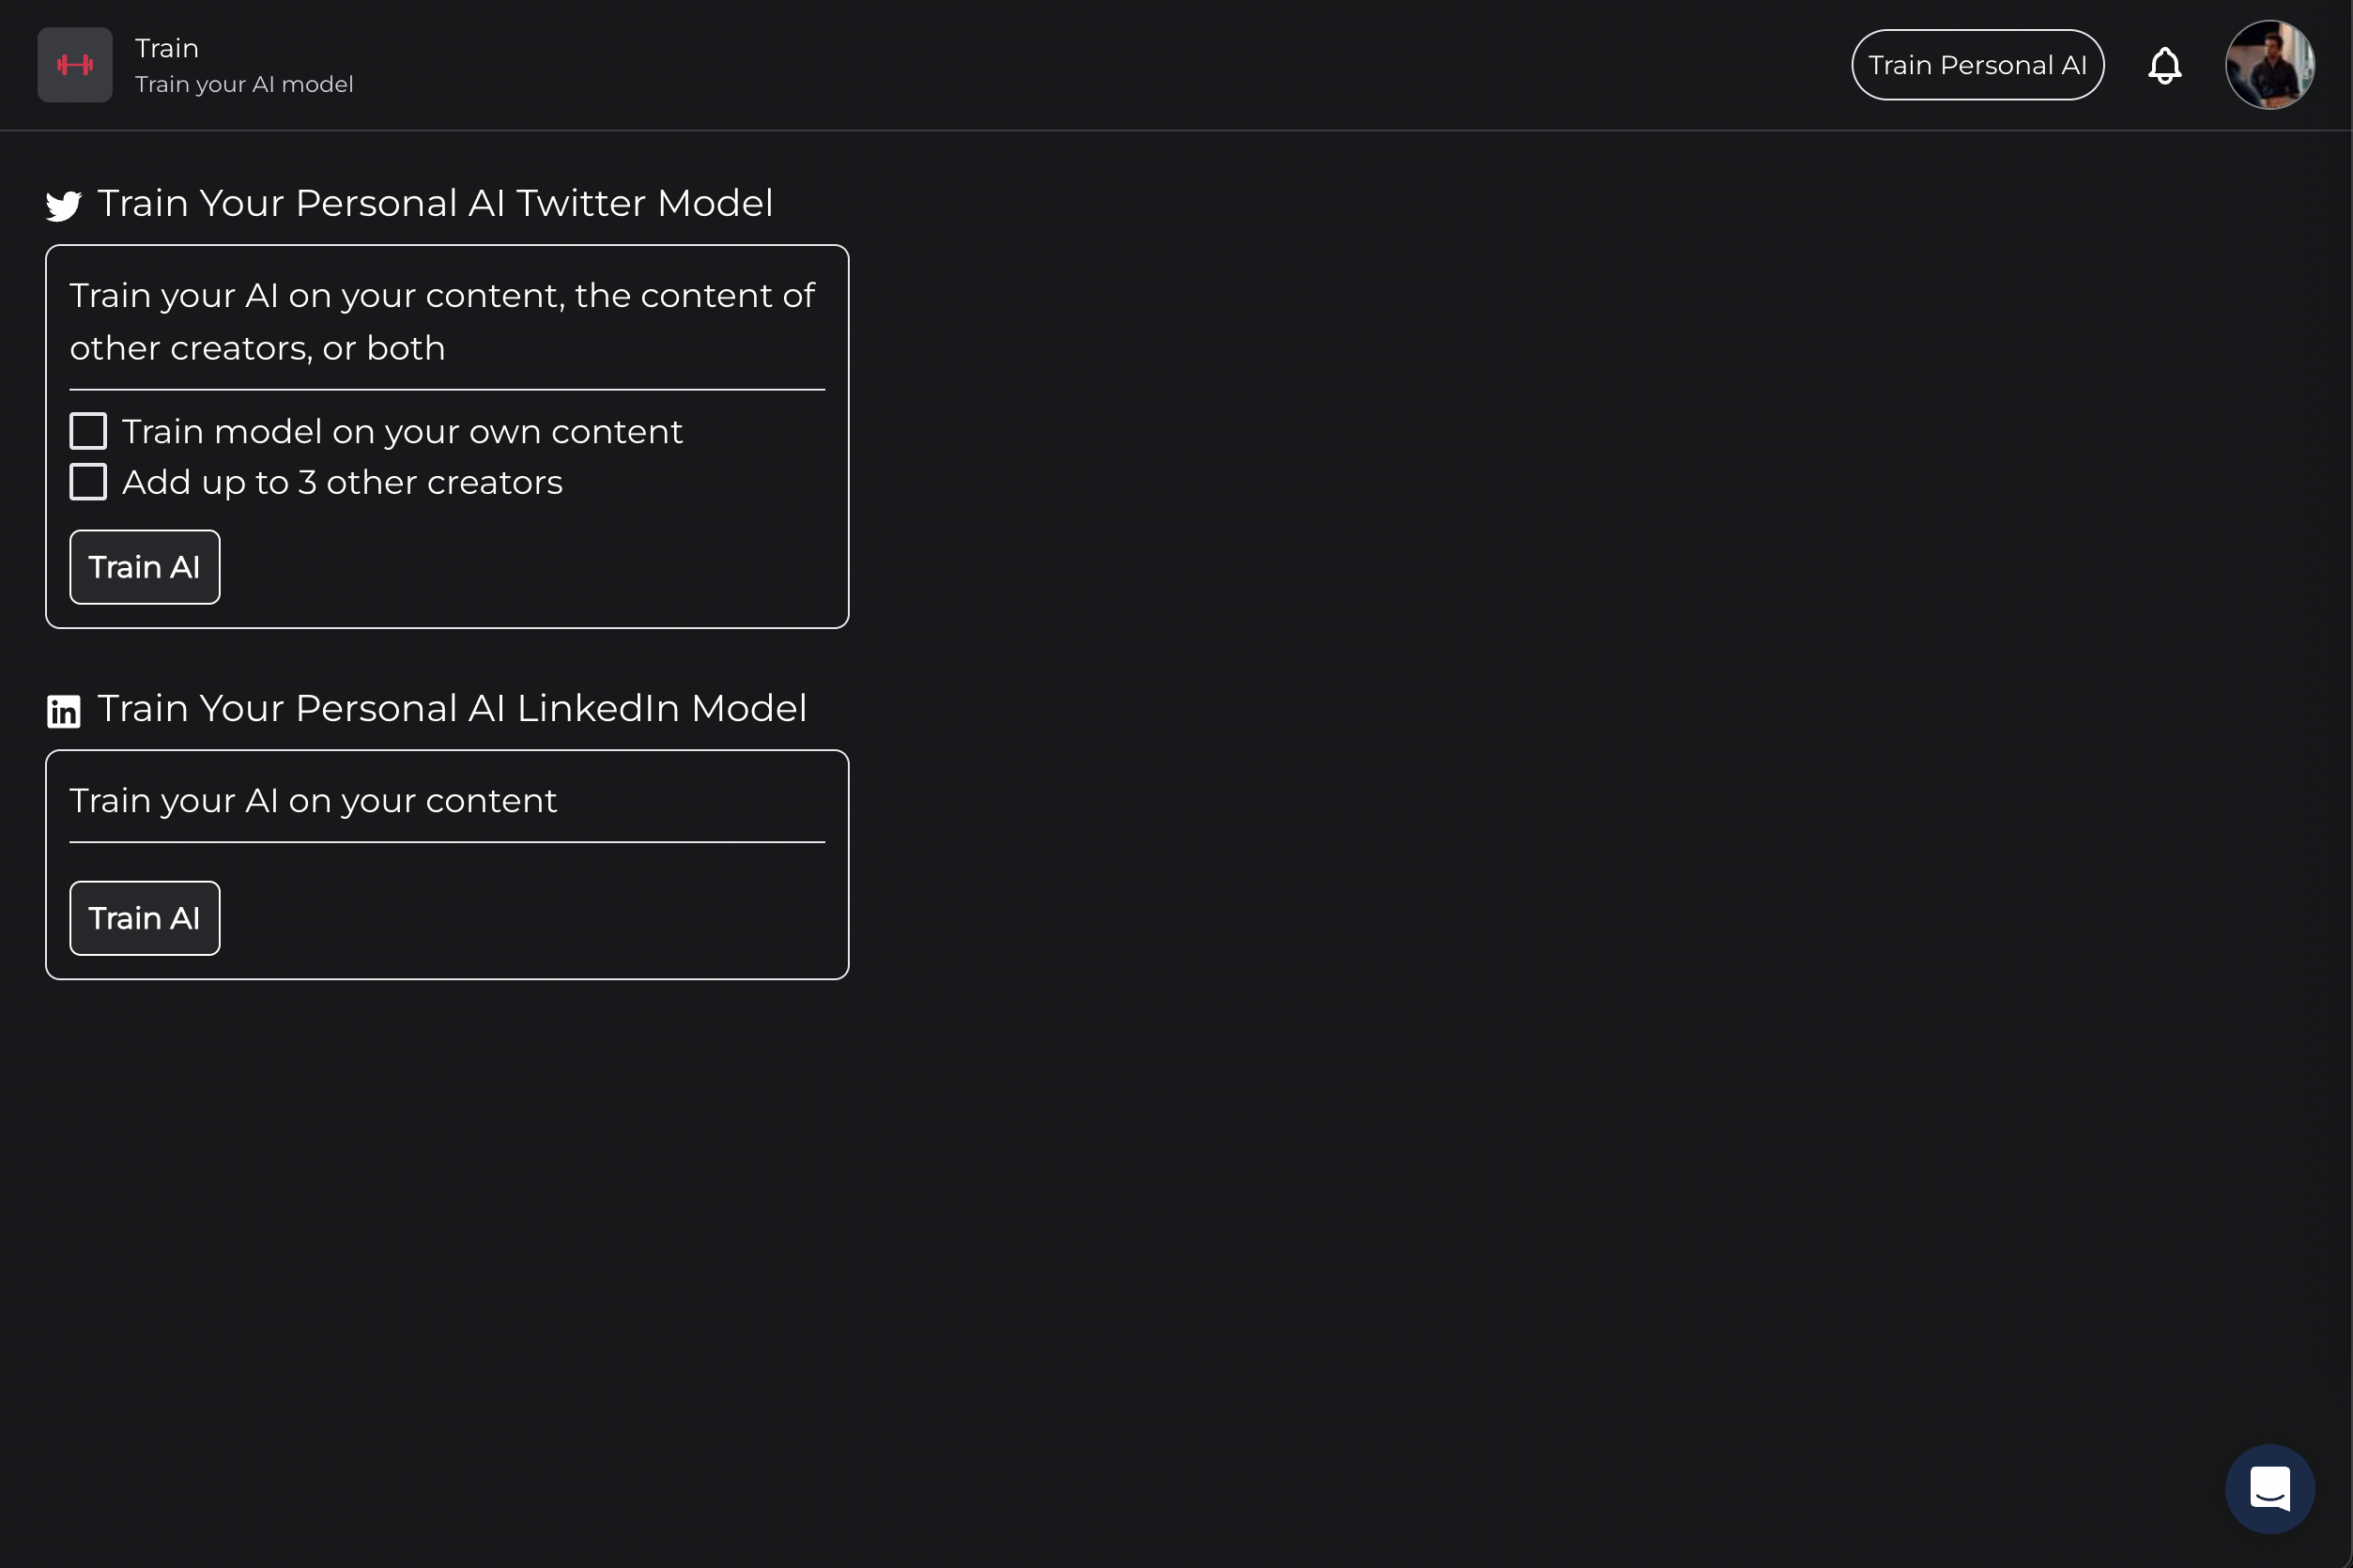
Task: Click 'Train your AI on your content' text
Action: (x=313, y=800)
